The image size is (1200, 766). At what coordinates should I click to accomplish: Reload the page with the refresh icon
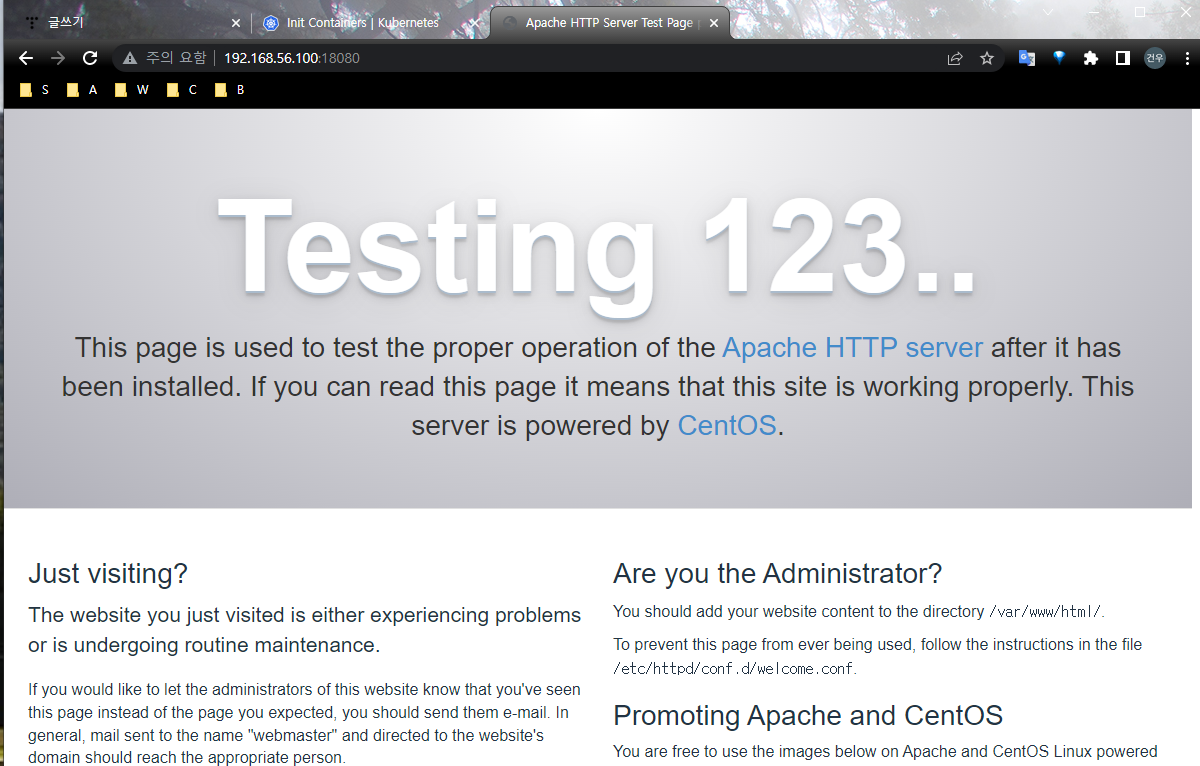pyautogui.click(x=90, y=58)
